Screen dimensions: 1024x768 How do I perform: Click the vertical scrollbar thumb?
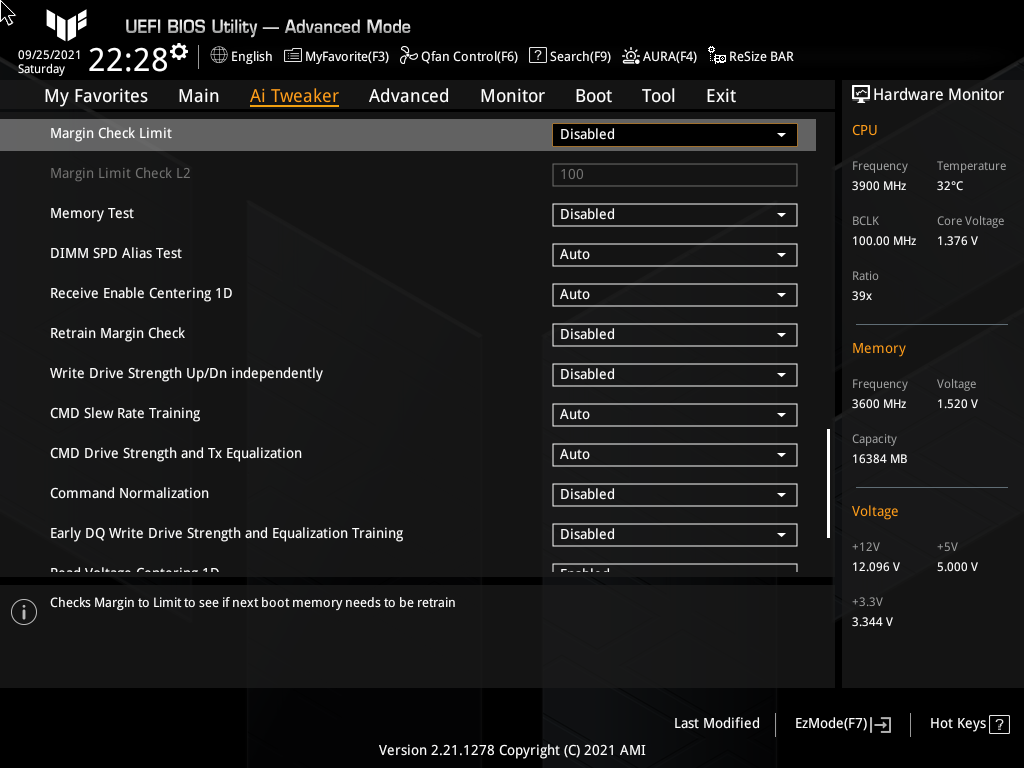pyautogui.click(x=828, y=483)
